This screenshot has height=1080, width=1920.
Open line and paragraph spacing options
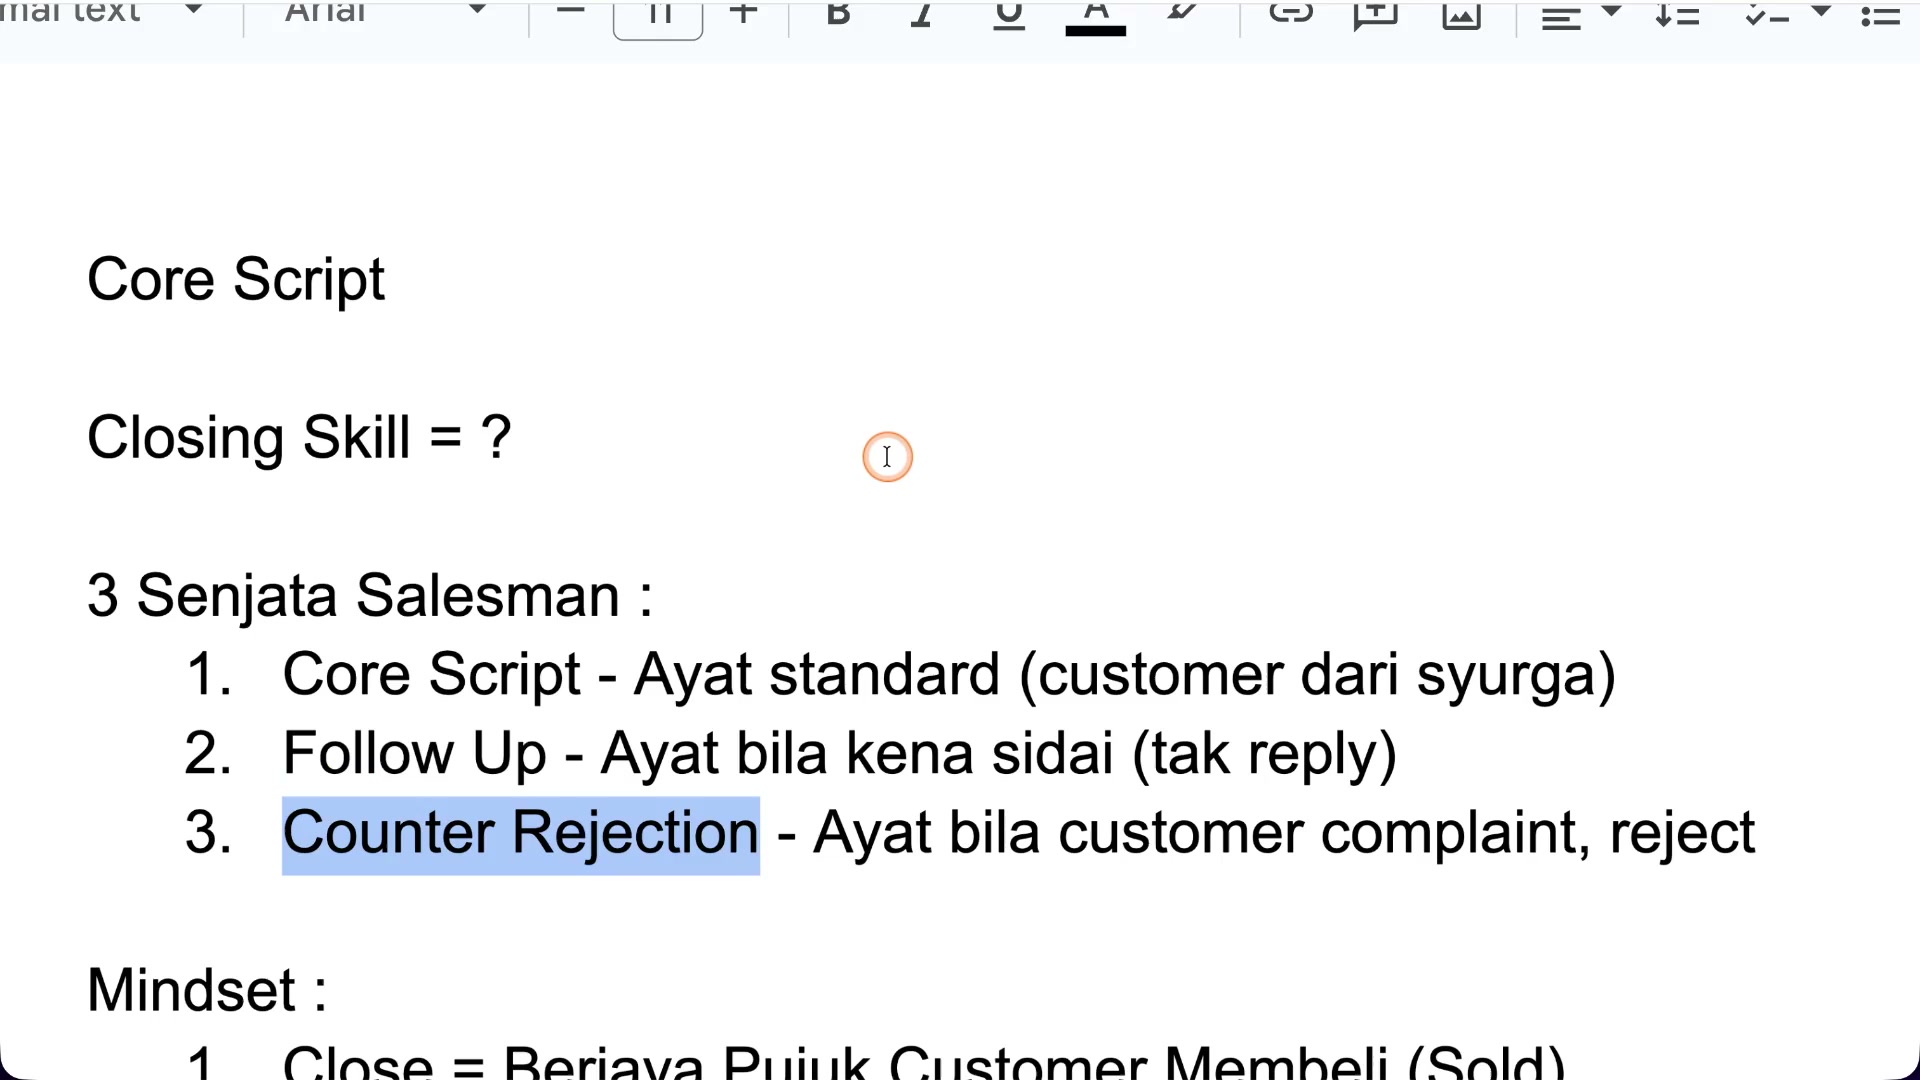pyautogui.click(x=1677, y=14)
